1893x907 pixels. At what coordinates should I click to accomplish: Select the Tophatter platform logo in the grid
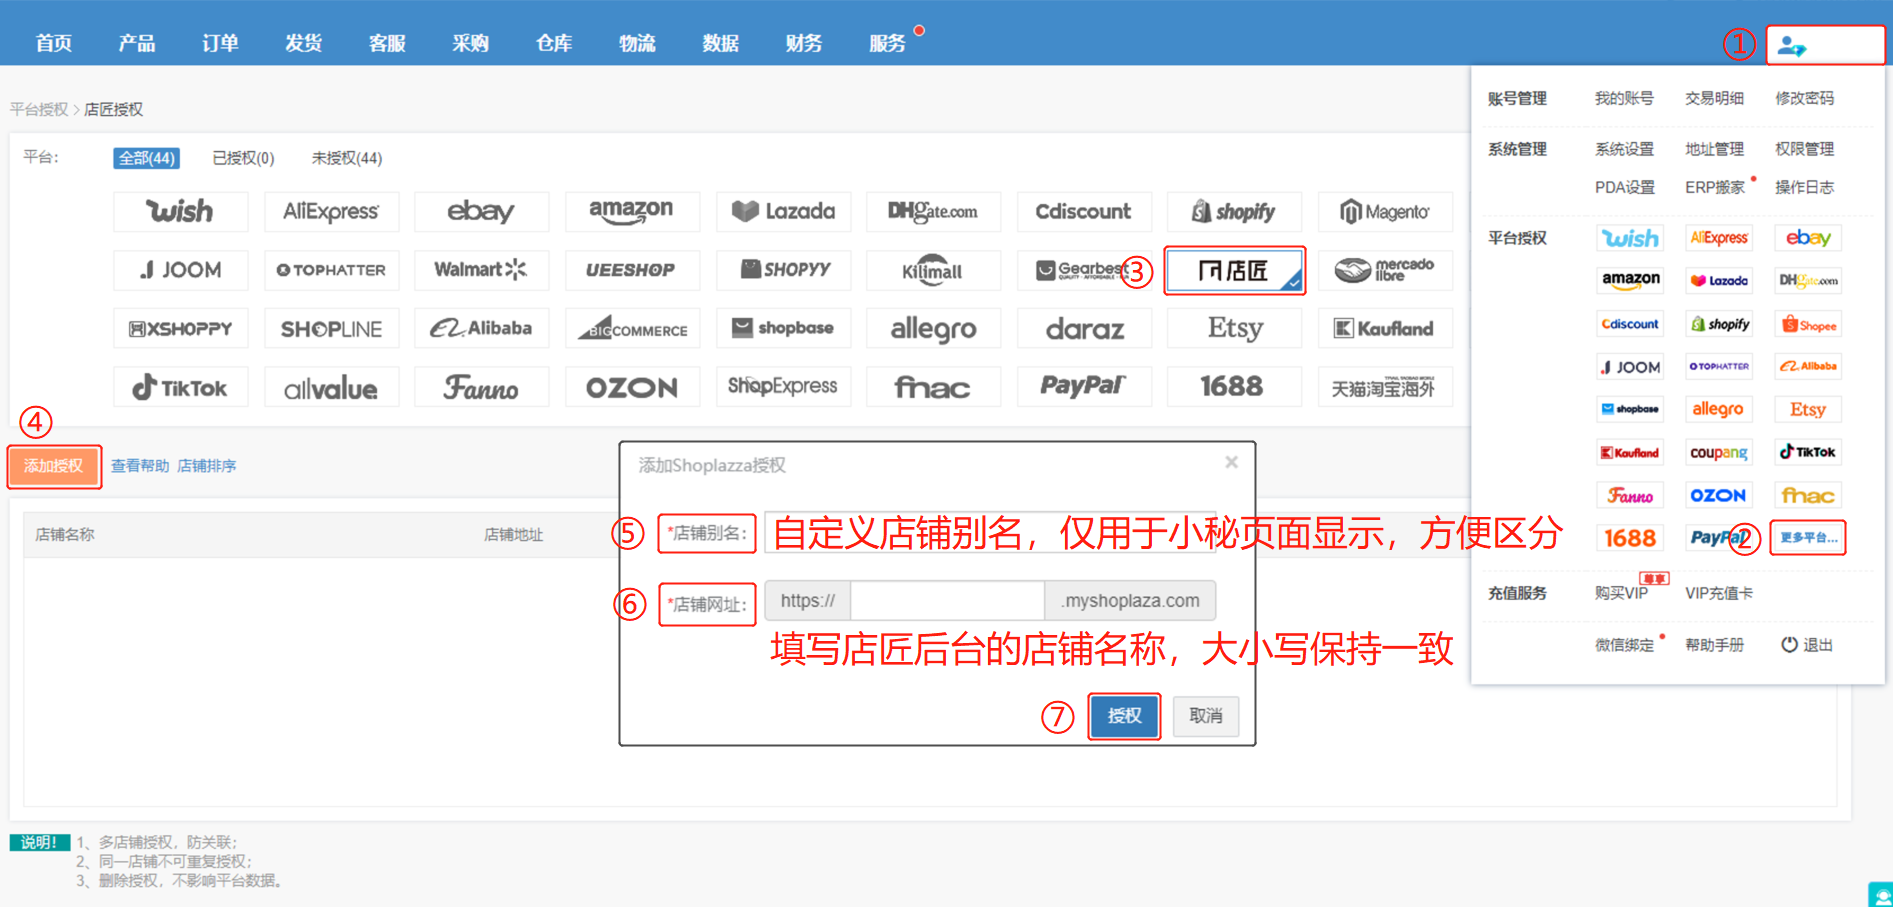[x=331, y=270]
